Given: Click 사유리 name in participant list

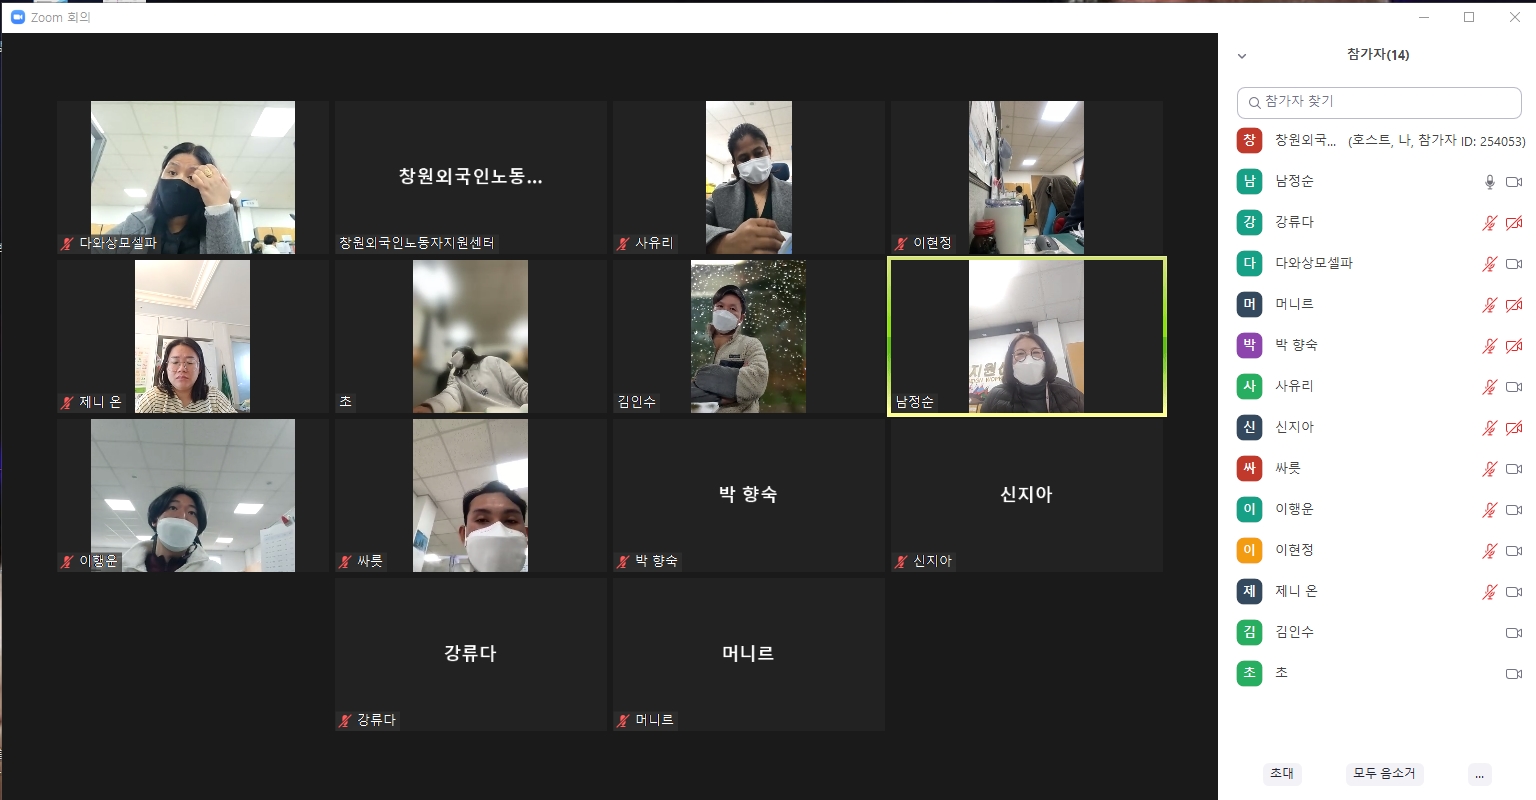Looking at the screenshot, I should coord(1294,386).
